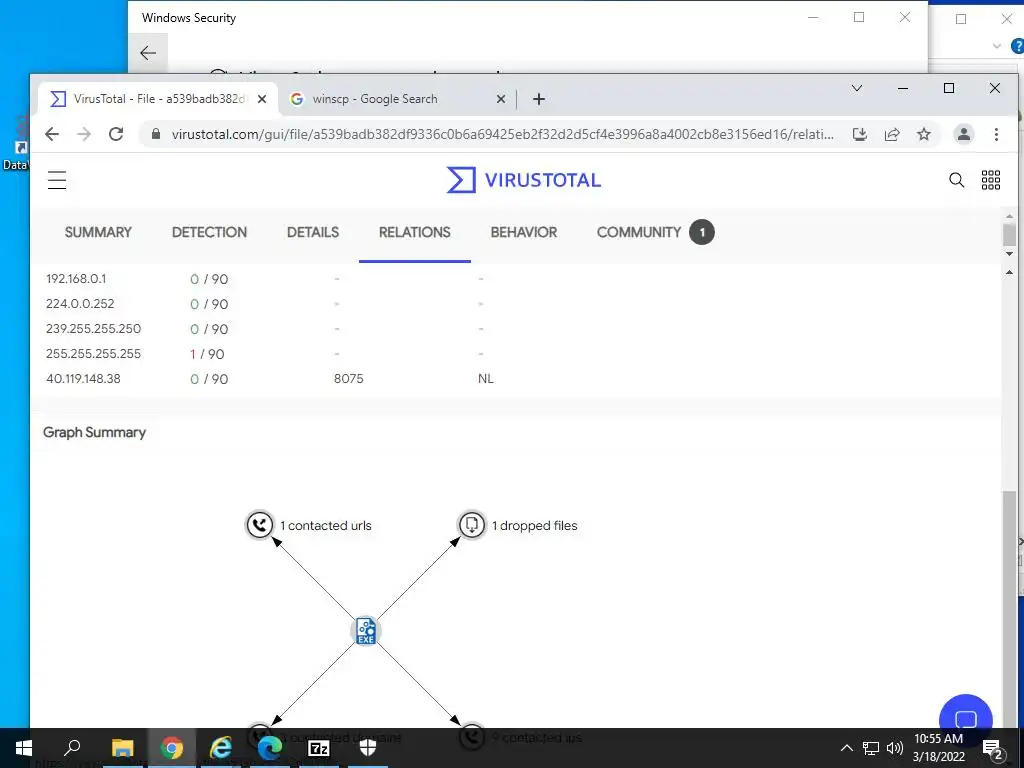Close the winscp Google Search tab

point(501,99)
